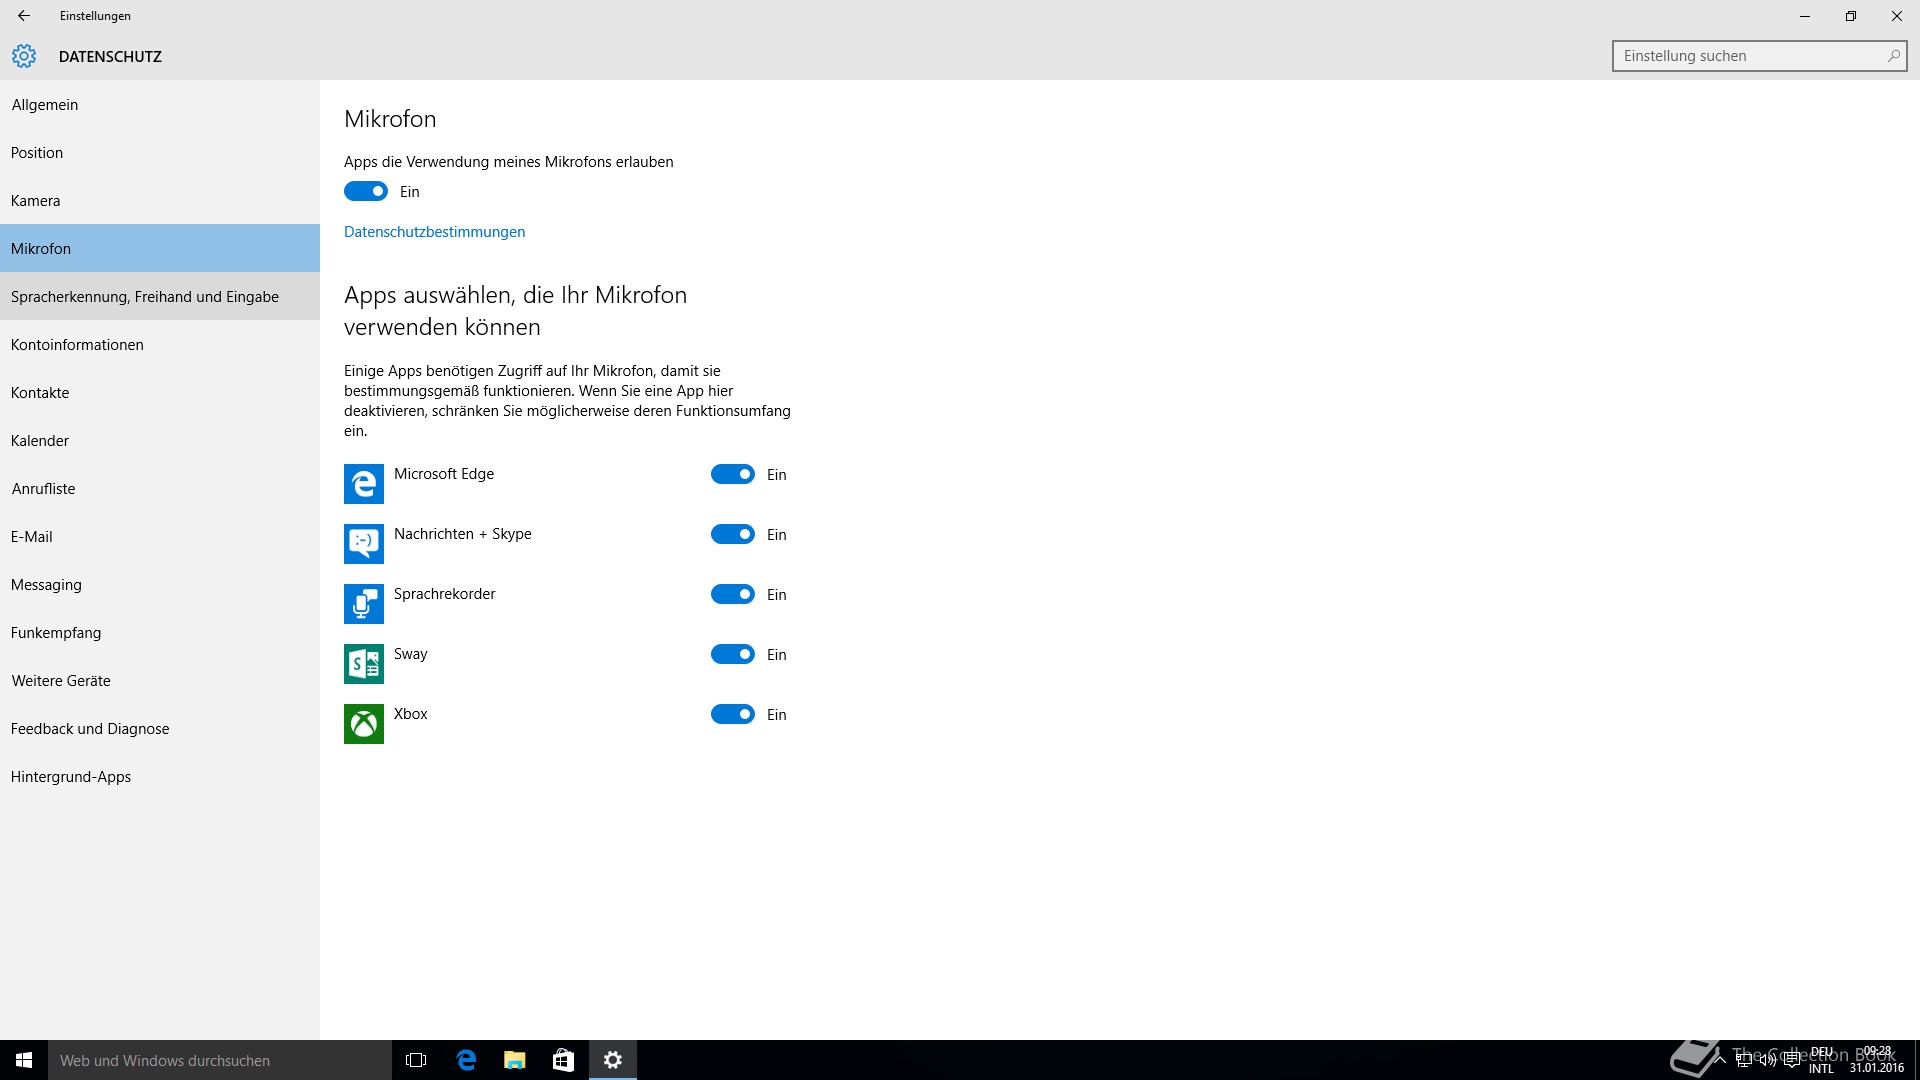This screenshot has height=1080, width=1920.
Task: Open the Anrufliste section
Action: tap(160, 488)
